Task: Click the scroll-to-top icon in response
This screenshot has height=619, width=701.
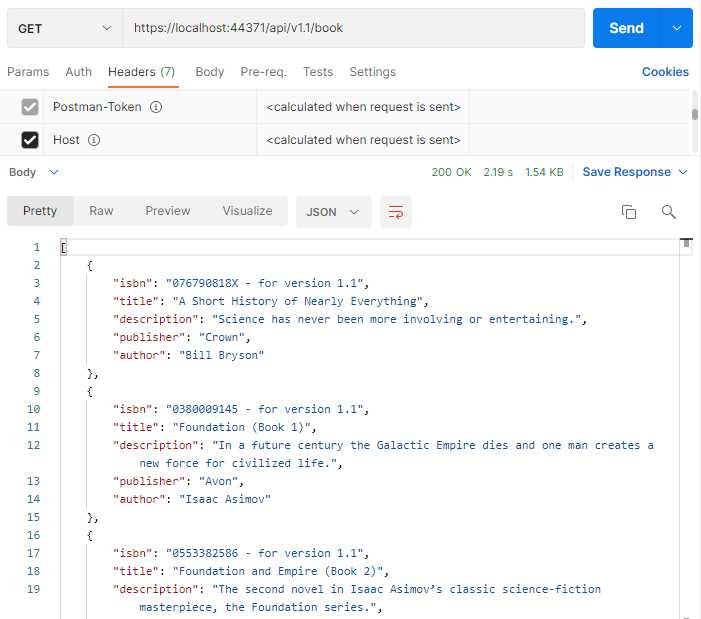Action: (686, 244)
